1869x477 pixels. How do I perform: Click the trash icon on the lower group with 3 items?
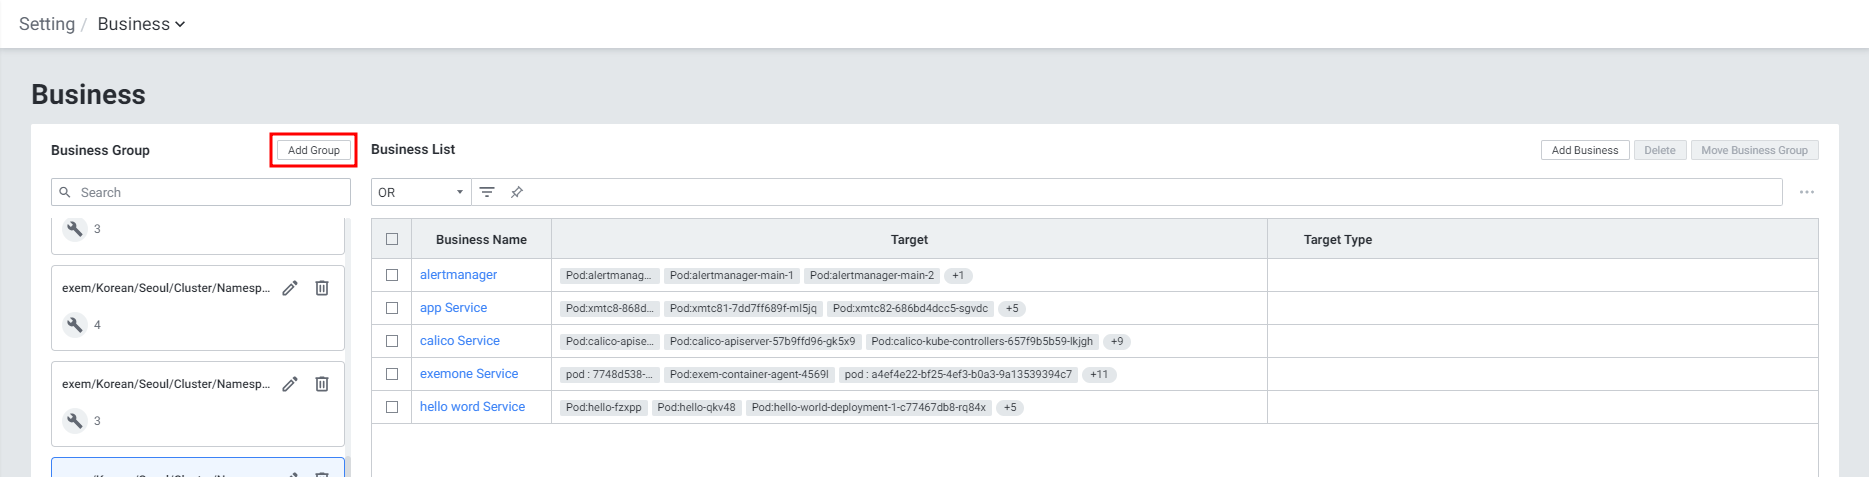[322, 384]
